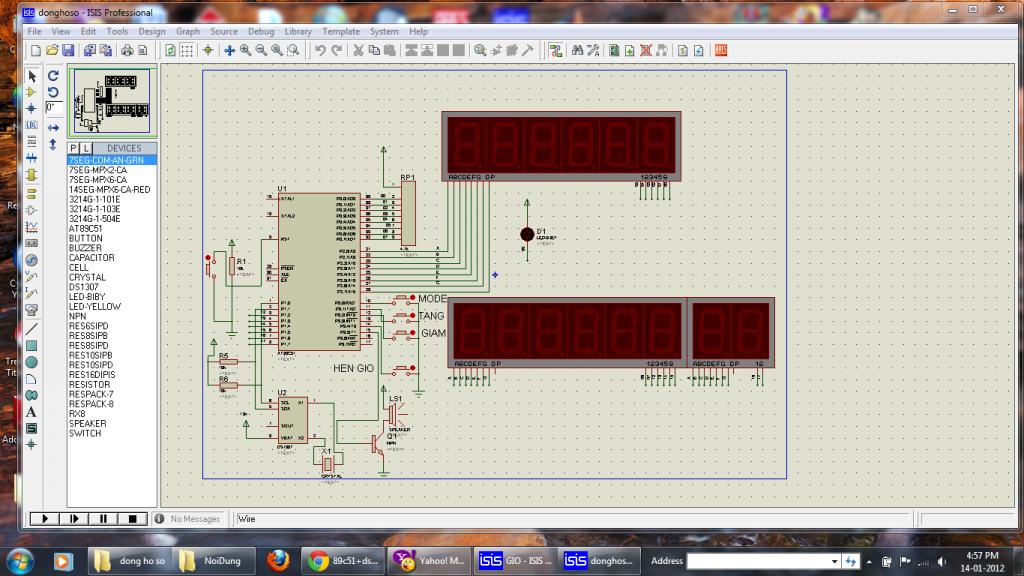Click the overview schematic thumbnail
The image size is (1024, 576).
110,101
